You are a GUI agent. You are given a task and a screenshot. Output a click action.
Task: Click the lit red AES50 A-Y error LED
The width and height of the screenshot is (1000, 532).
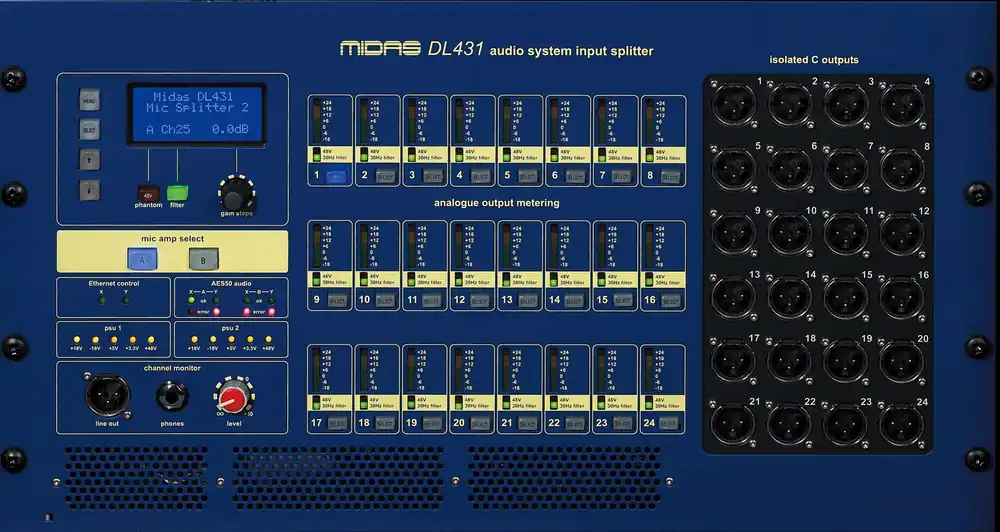[216, 312]
